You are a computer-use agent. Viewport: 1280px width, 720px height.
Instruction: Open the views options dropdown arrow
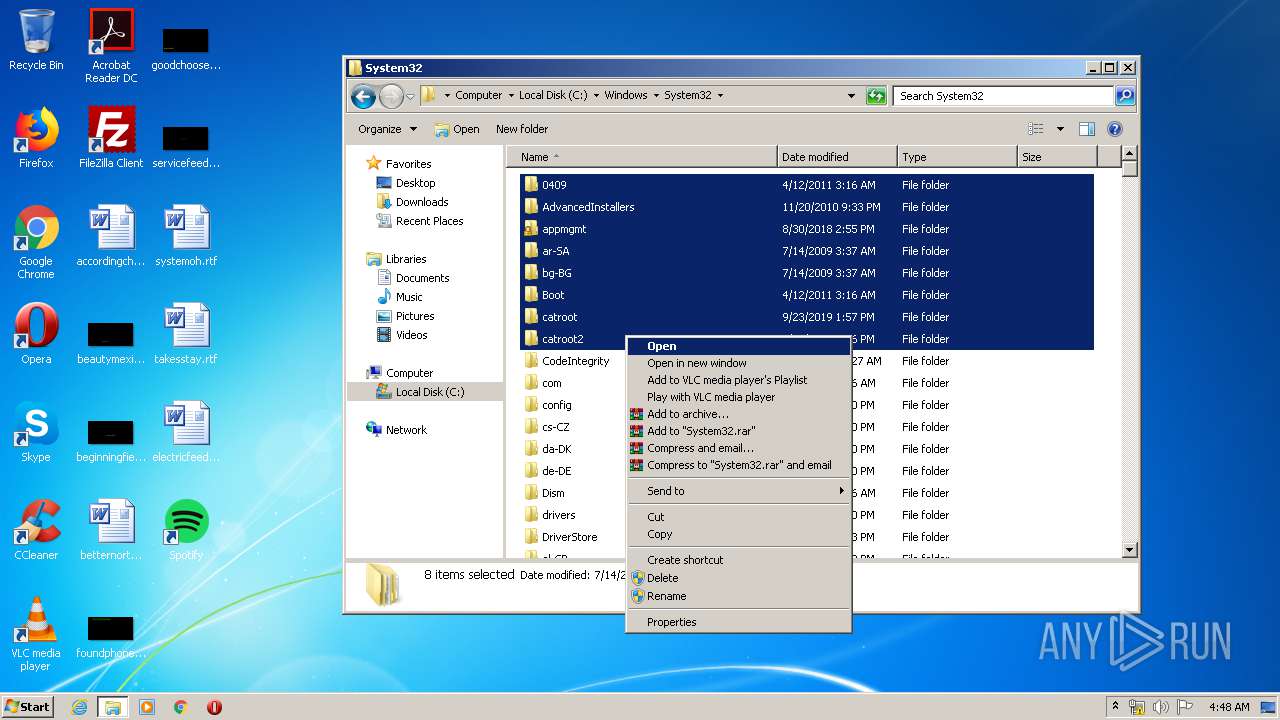click(x=1060, y=129)
